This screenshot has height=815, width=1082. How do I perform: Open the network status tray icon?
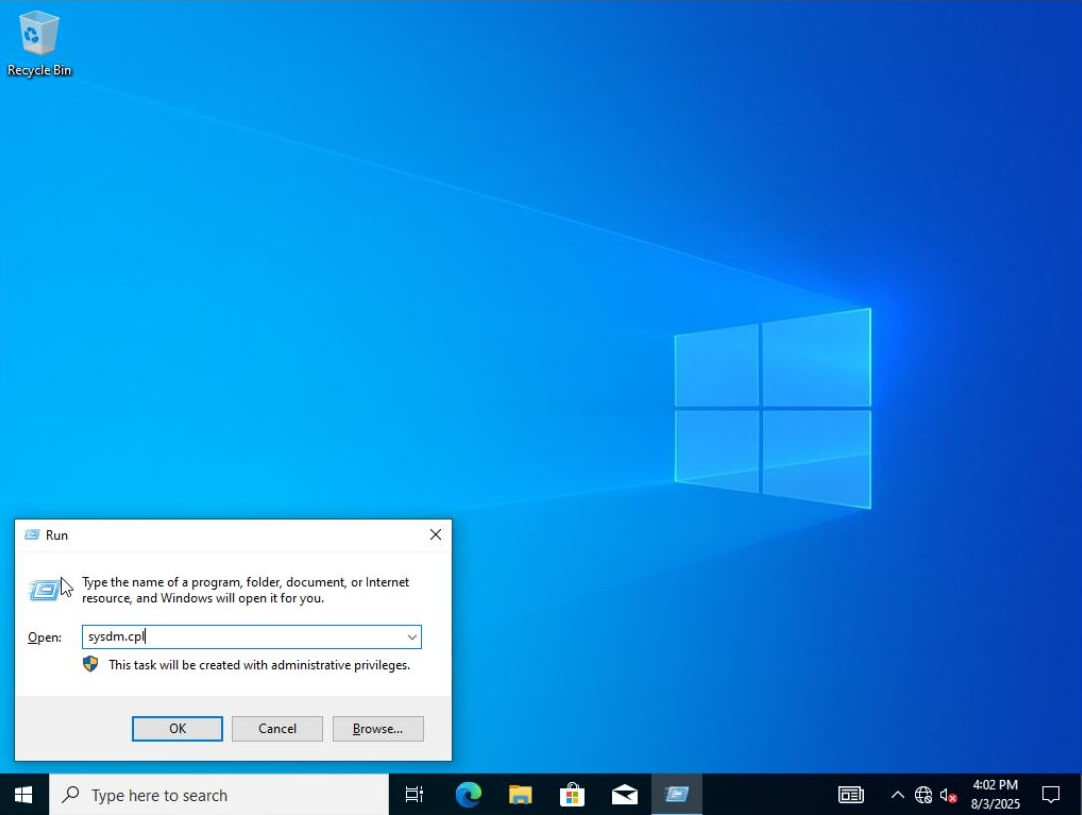click(x=923, y=795)
